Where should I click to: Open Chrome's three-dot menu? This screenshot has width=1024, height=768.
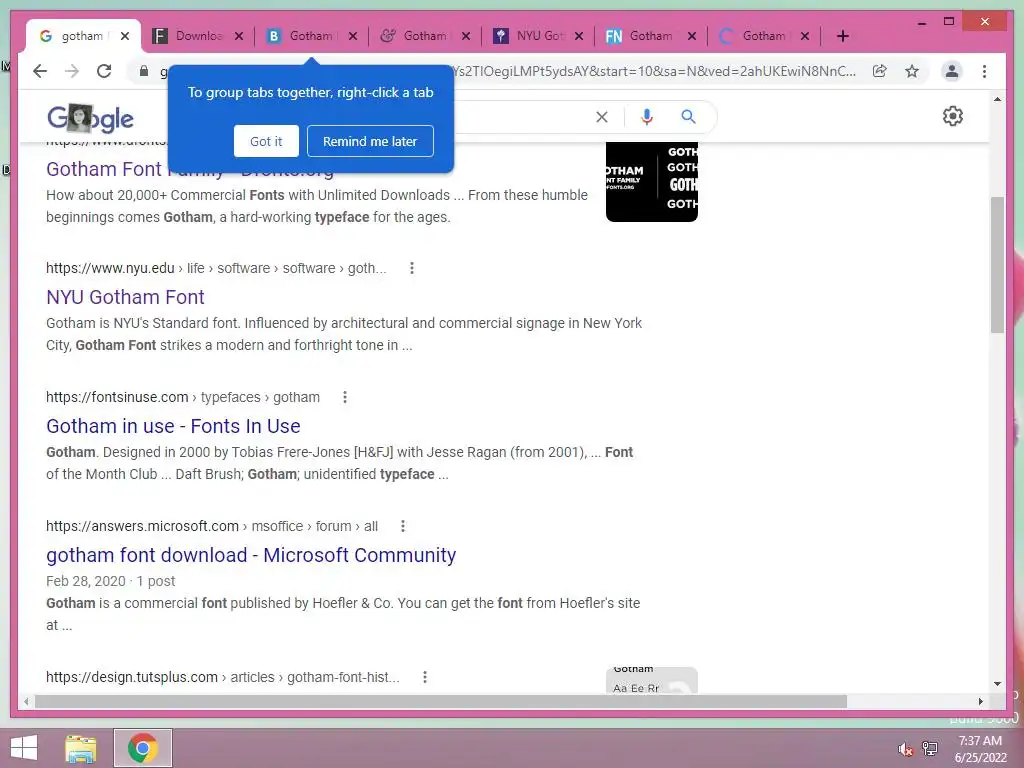pos(984,71)
